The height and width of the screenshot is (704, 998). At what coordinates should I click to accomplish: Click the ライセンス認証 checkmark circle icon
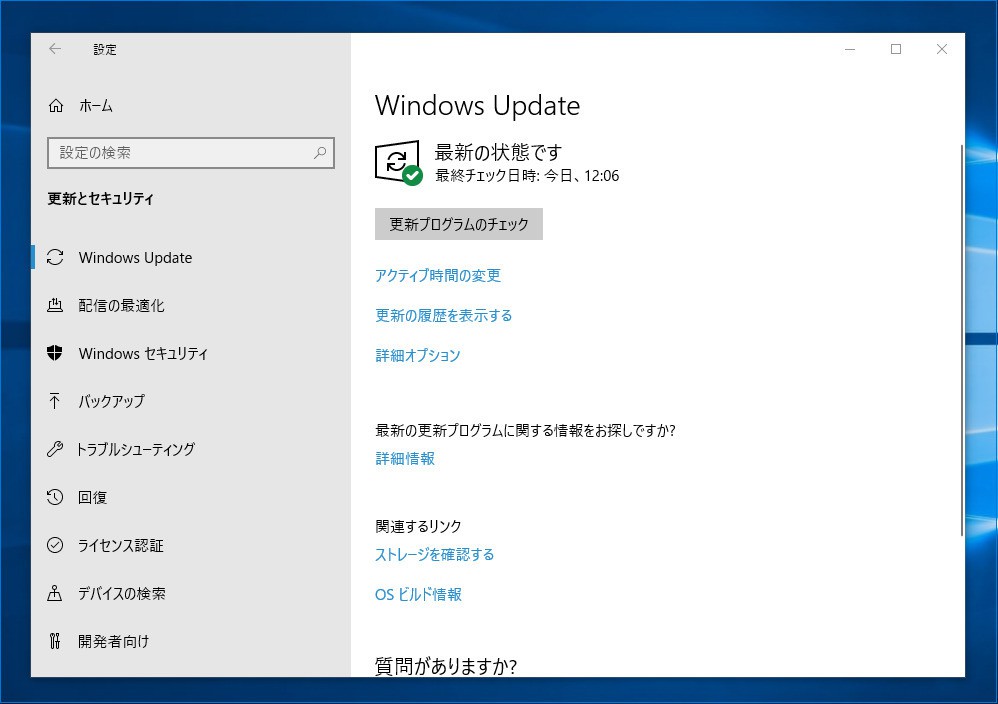[x=55, y=545]
